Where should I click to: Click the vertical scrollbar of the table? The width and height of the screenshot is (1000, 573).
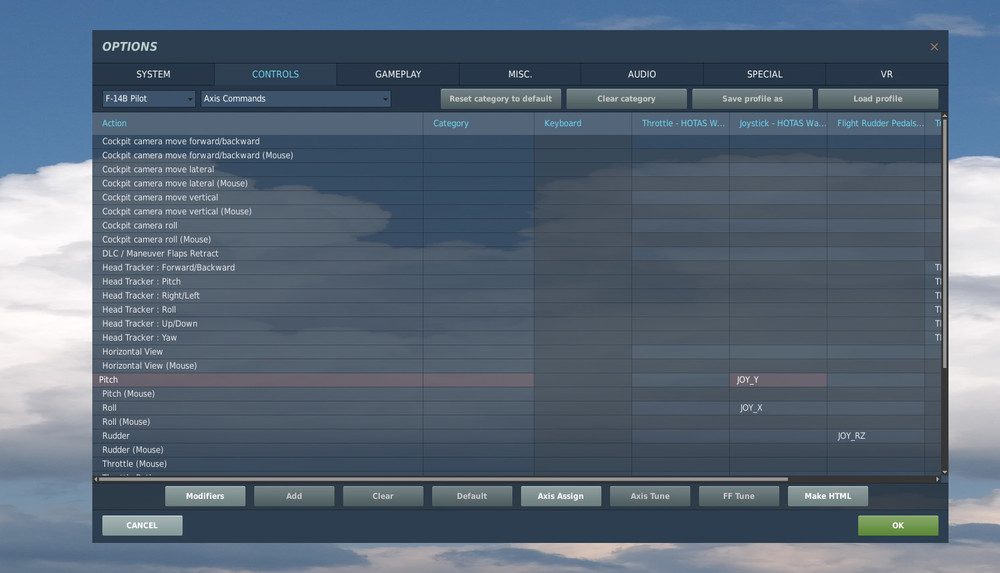coord(945,243)
